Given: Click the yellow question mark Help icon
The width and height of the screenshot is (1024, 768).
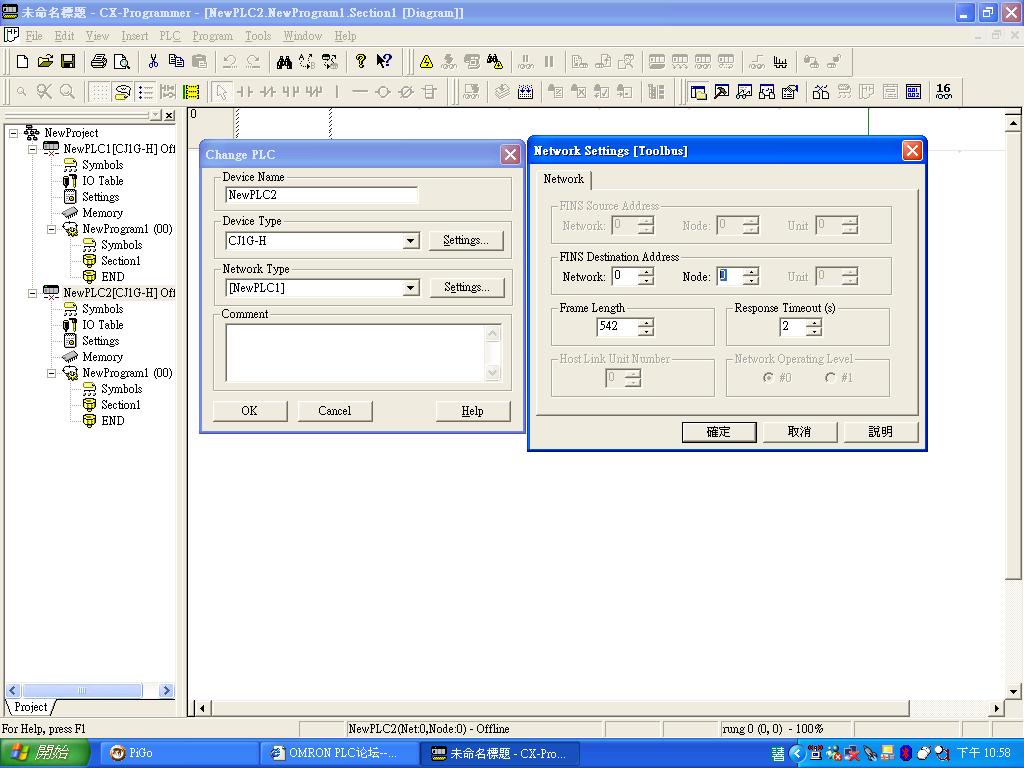Looking at the screenshot, I should point(360,61).
